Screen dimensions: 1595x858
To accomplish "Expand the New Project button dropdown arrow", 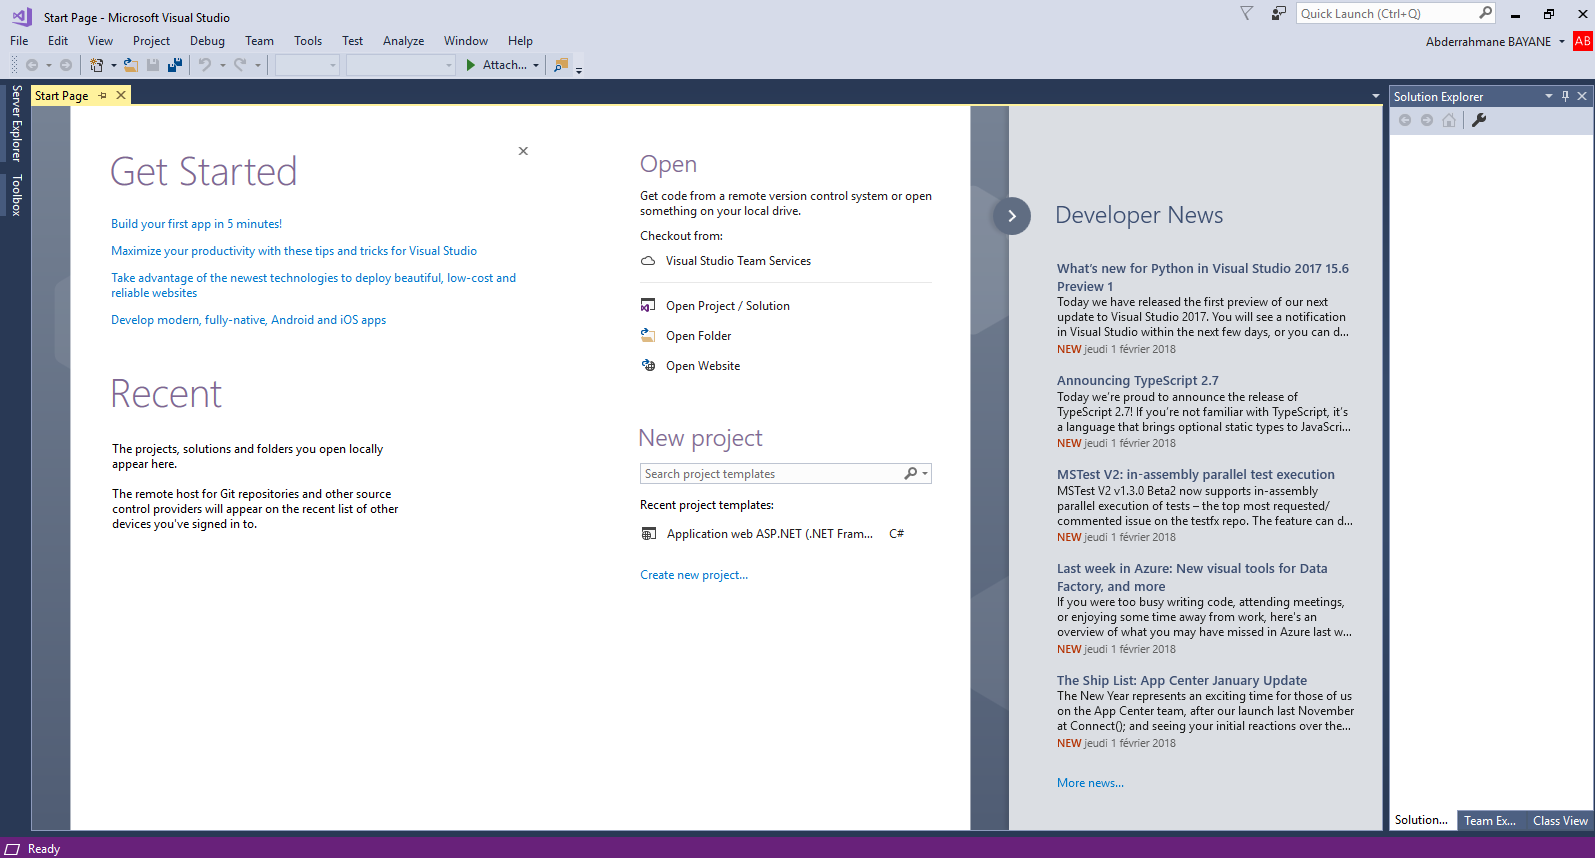I will [x=113, y=65].
